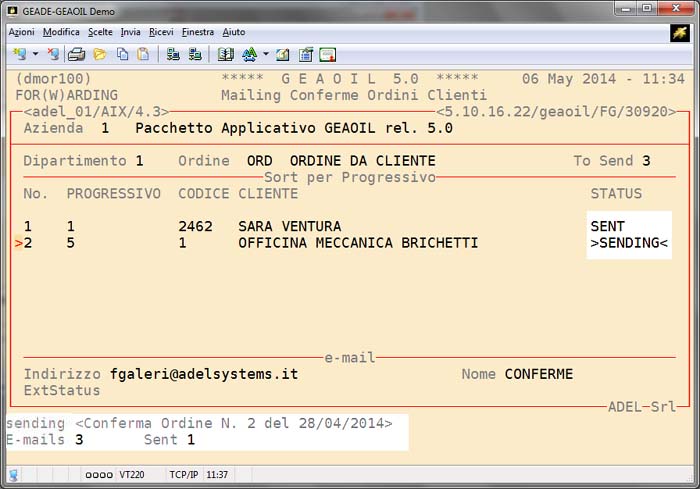Click the paste clipboard icon
700x489 pixels.
[x=143, y=54]
